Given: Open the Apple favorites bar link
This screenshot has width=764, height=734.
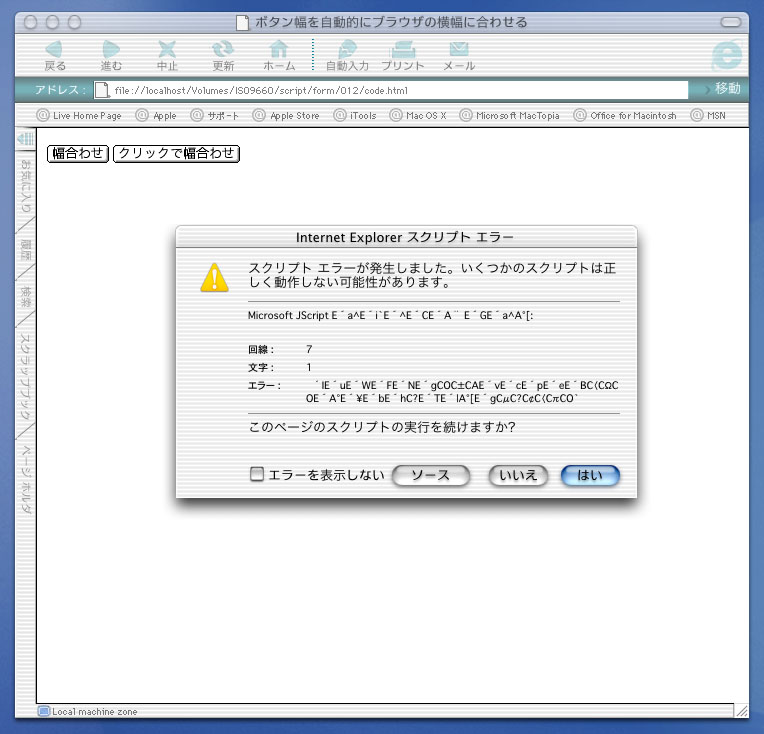Looking at the screenshot, I should (x=156, y=116).
